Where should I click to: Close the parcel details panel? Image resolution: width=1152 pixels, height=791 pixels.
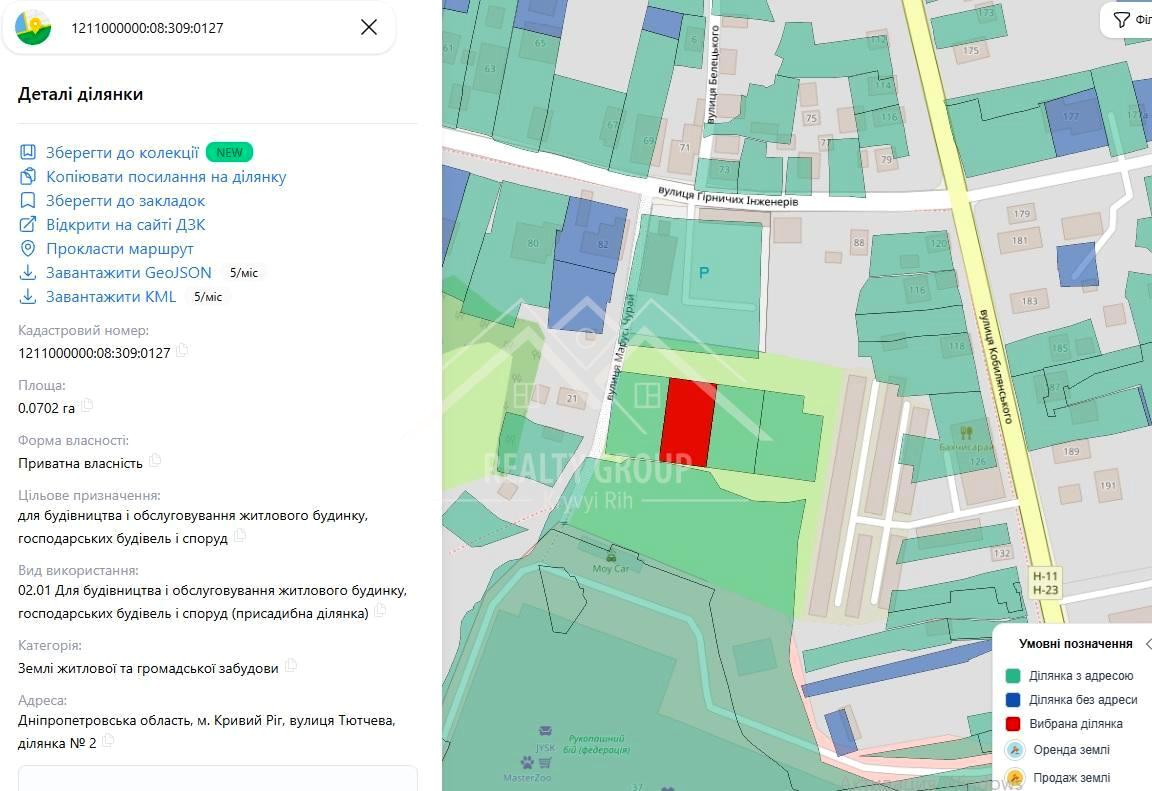point(369,27)
